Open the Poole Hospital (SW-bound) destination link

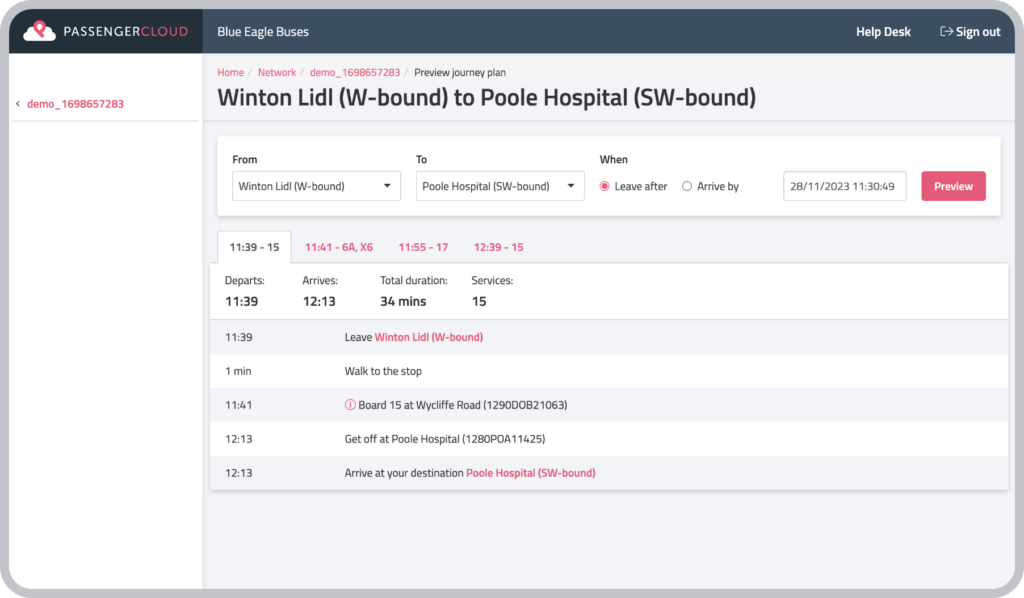click(x=530, y=473)
